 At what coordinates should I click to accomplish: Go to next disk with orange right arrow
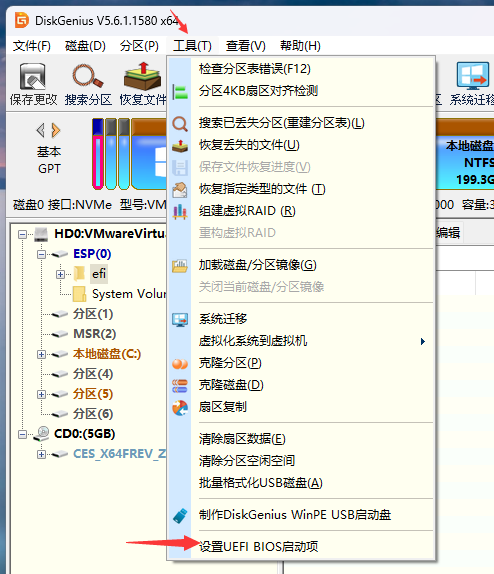click(56, 130)
